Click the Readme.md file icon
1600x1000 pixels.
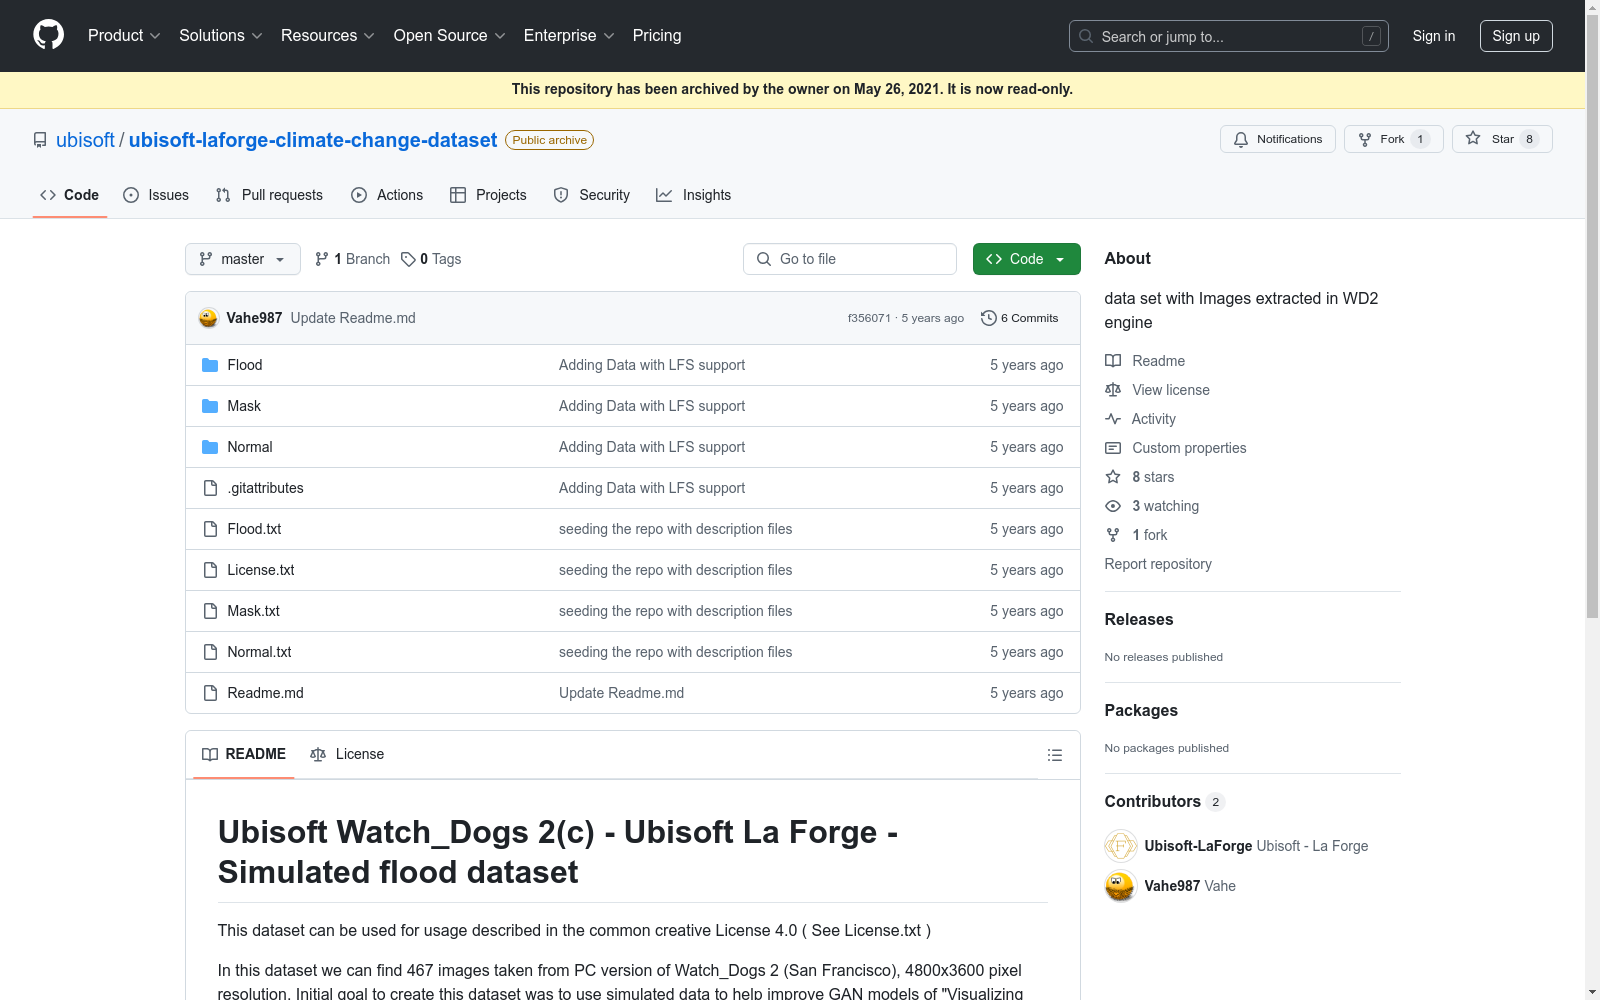[x=210, y=693]
